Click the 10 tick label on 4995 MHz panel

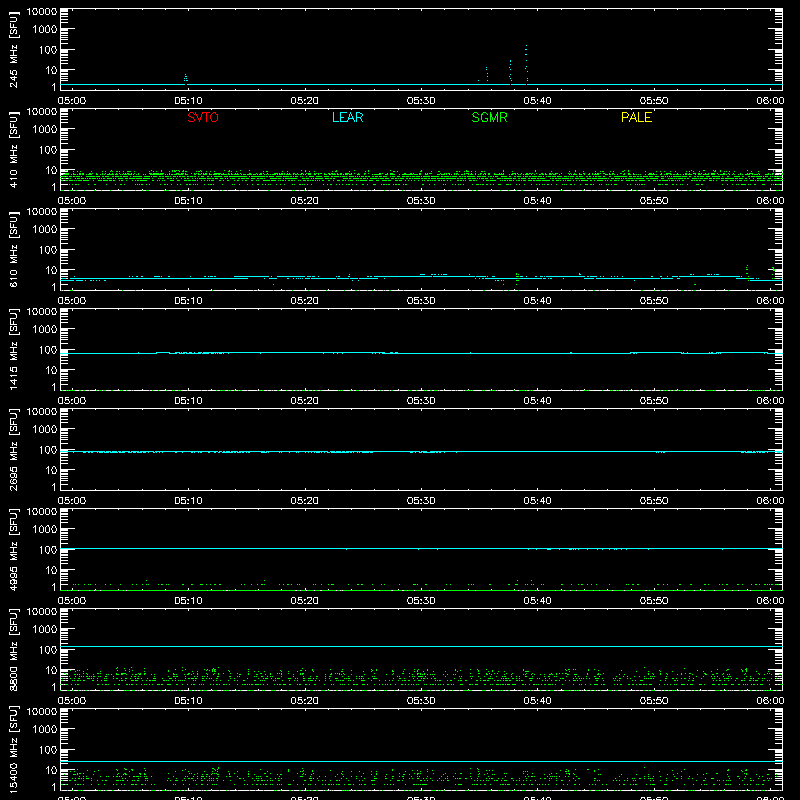(x=51, y=570)
